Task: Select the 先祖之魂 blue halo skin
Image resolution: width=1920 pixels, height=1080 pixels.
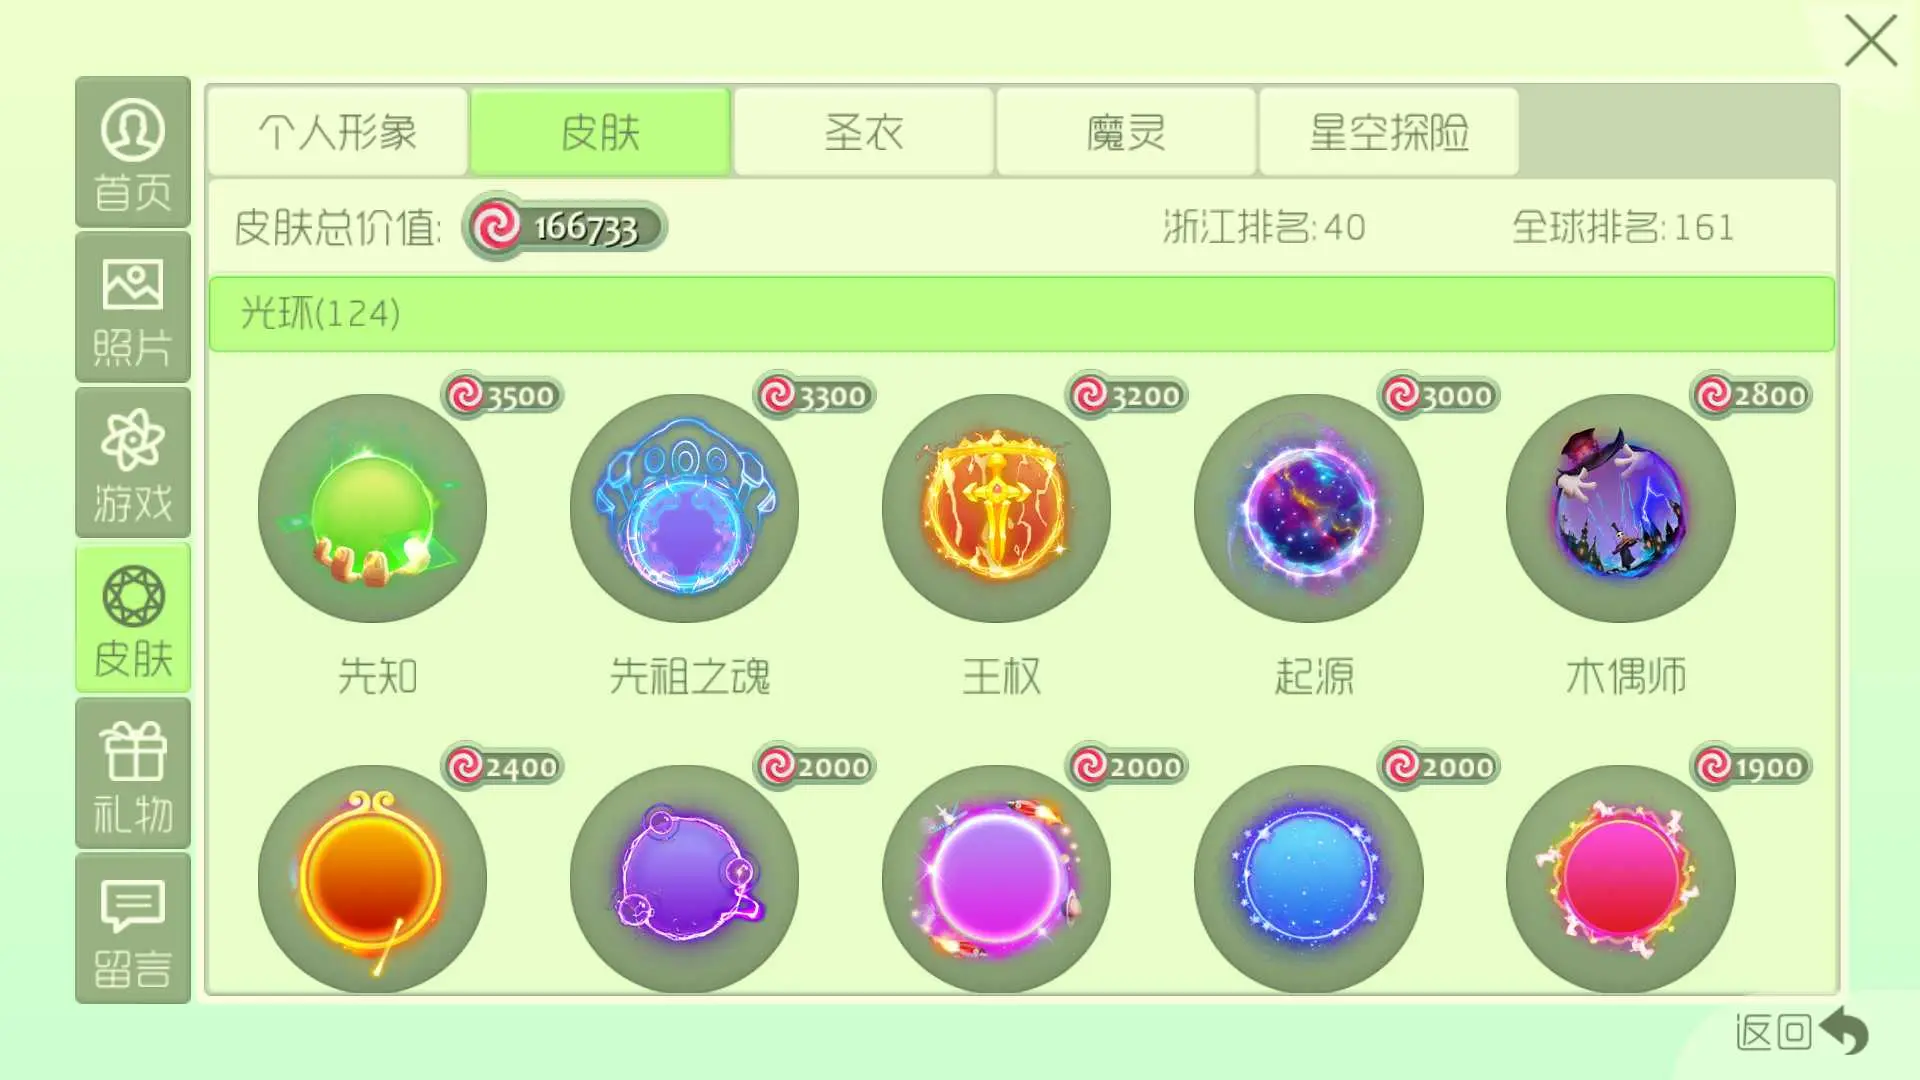Action: [x=684, y=508]
